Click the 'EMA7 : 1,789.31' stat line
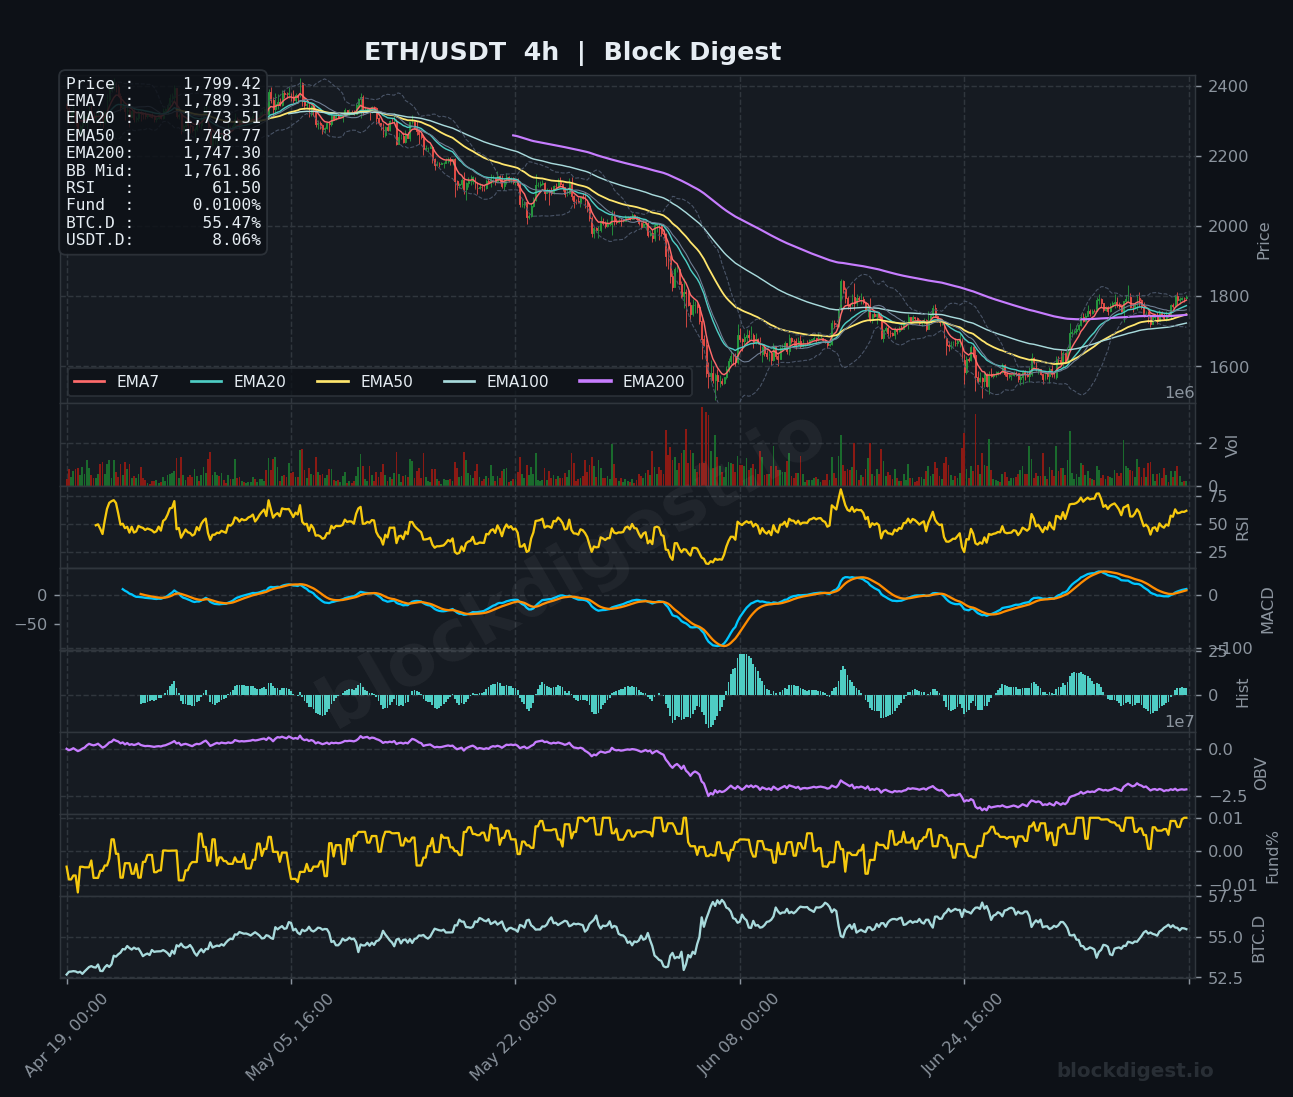Image resolution: width=1293 pixels, height=1097 pixels. click(x=163, y=101)
